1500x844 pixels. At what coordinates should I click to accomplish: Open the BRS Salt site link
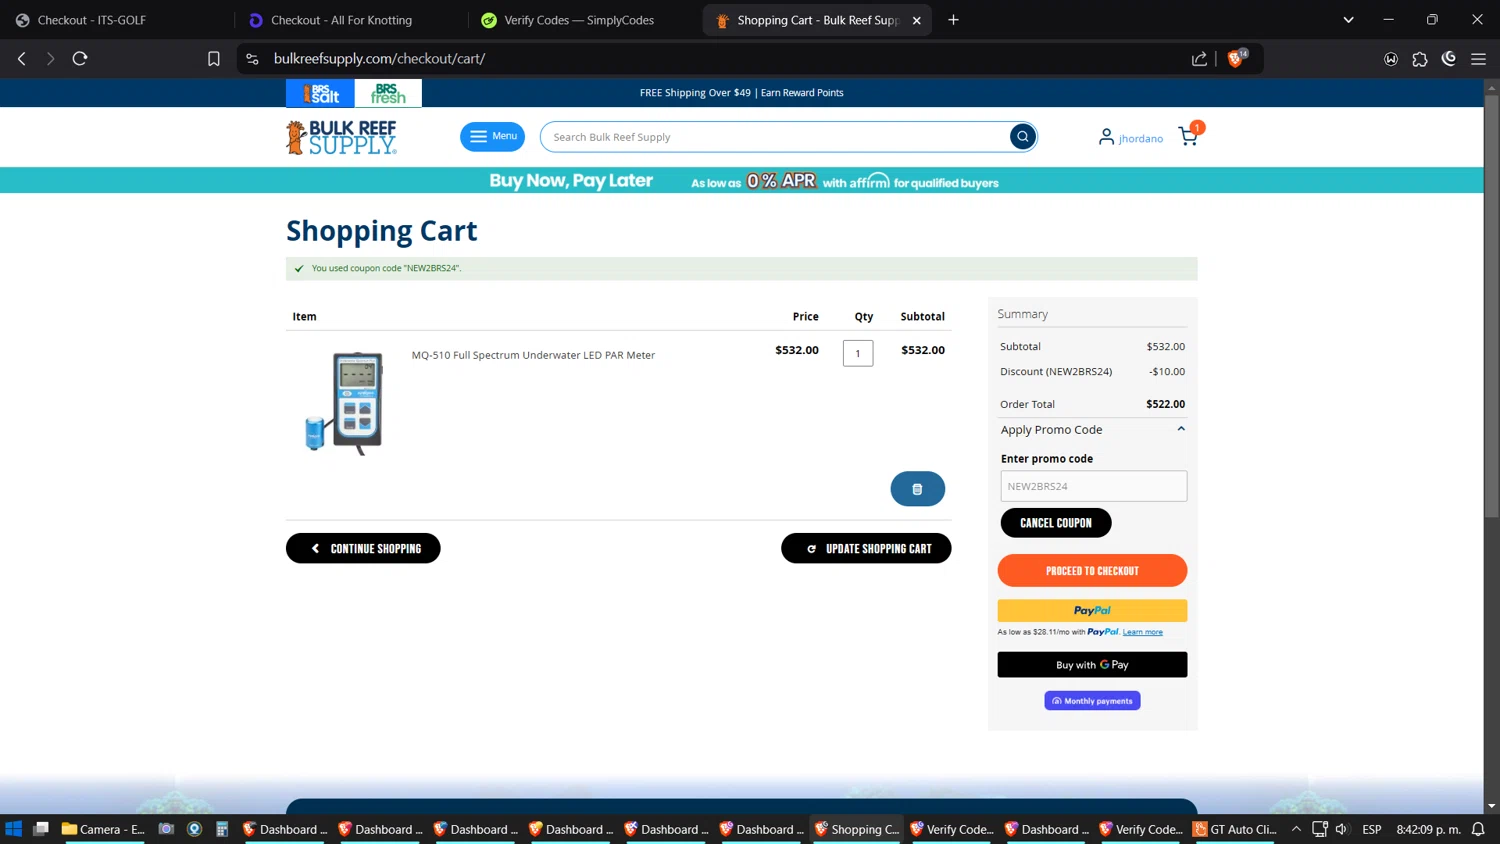pos(320,93)
